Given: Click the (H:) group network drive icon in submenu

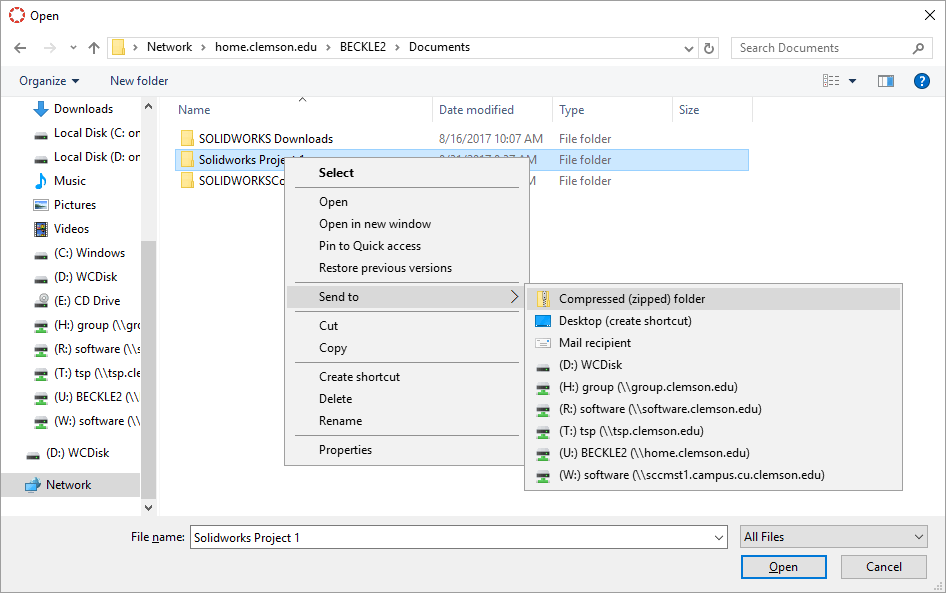Looking at the screenshot, I should pyautogui.click(x=543, y=388).
